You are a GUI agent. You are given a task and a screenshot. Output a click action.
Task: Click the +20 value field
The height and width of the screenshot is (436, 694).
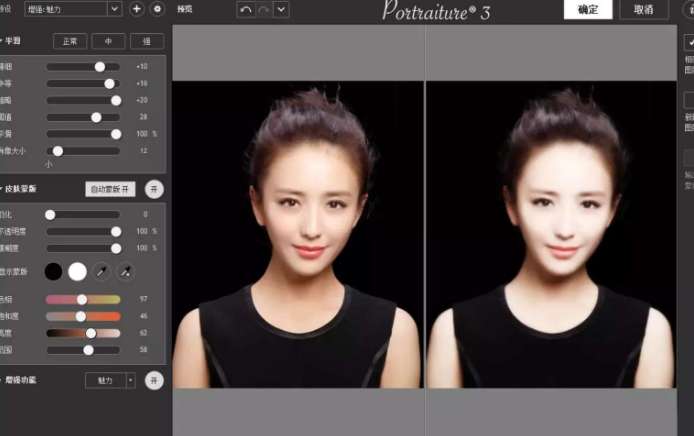tap(142, 100)
